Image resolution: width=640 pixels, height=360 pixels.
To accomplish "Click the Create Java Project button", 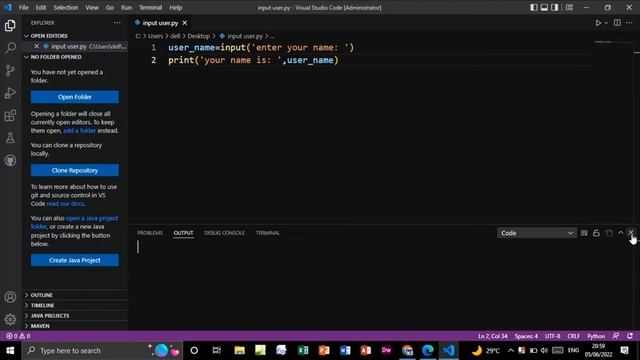I will (x=75, y=260).
